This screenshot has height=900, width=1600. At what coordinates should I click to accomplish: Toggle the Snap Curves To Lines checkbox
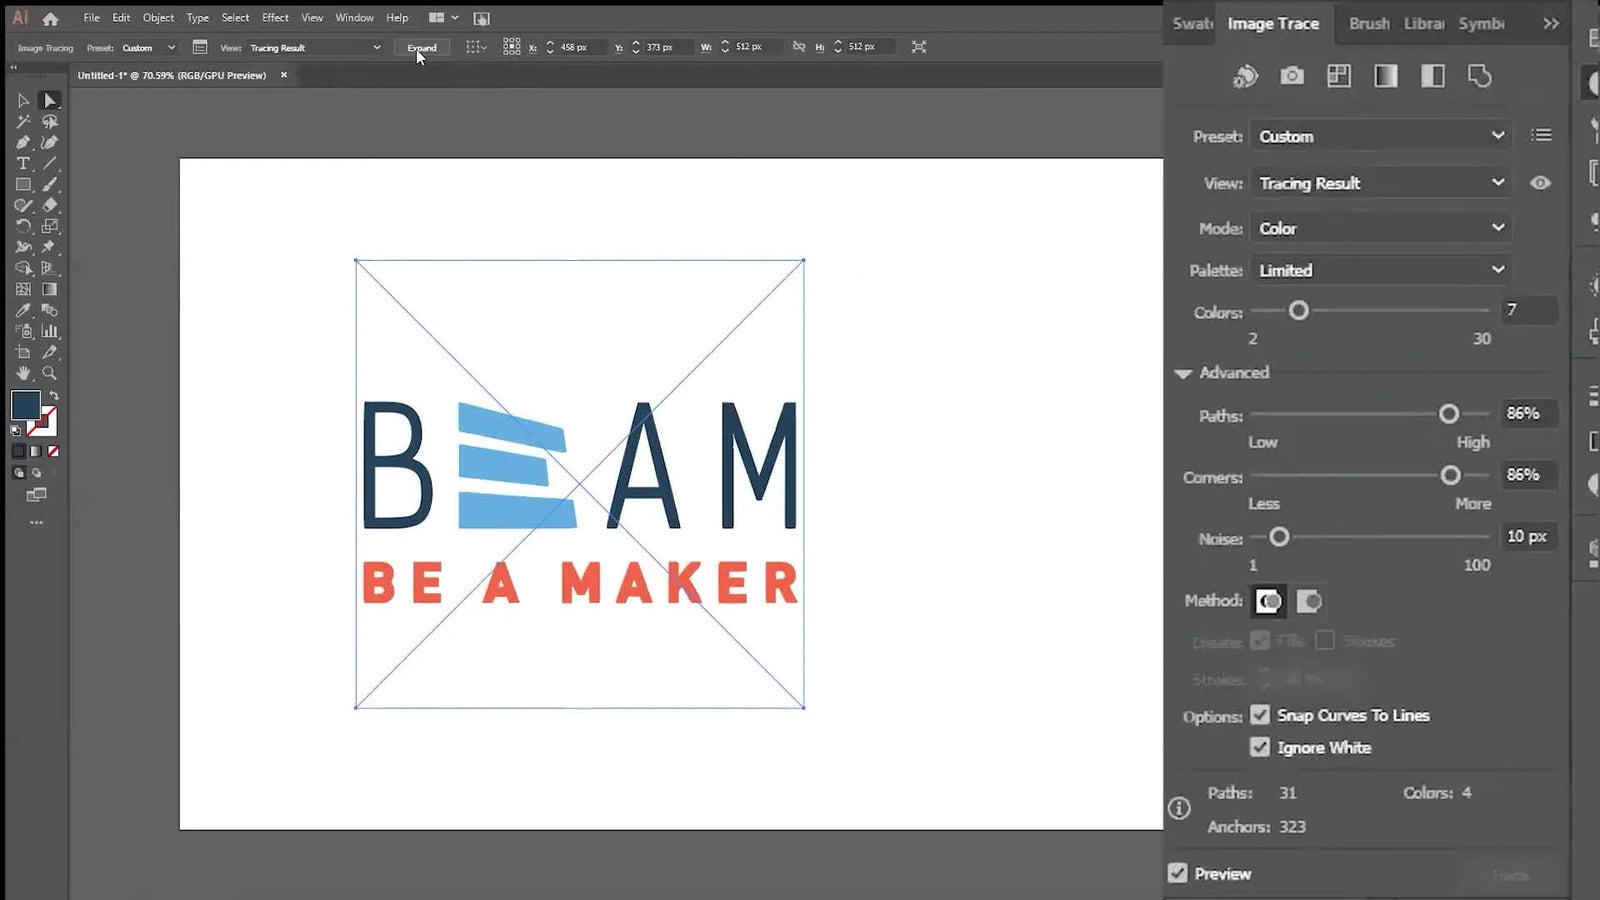(x=1260, y=715)
